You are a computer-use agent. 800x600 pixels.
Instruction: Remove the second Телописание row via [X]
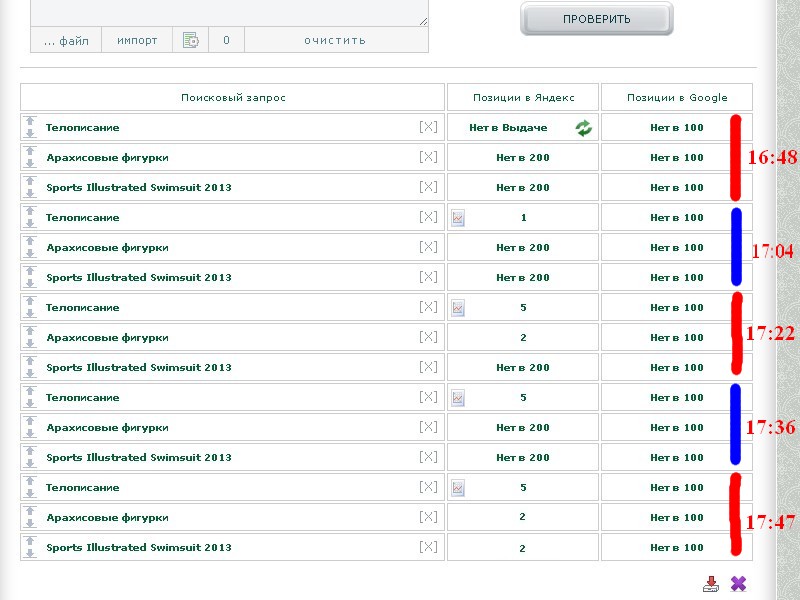click(x=428, y=217)
